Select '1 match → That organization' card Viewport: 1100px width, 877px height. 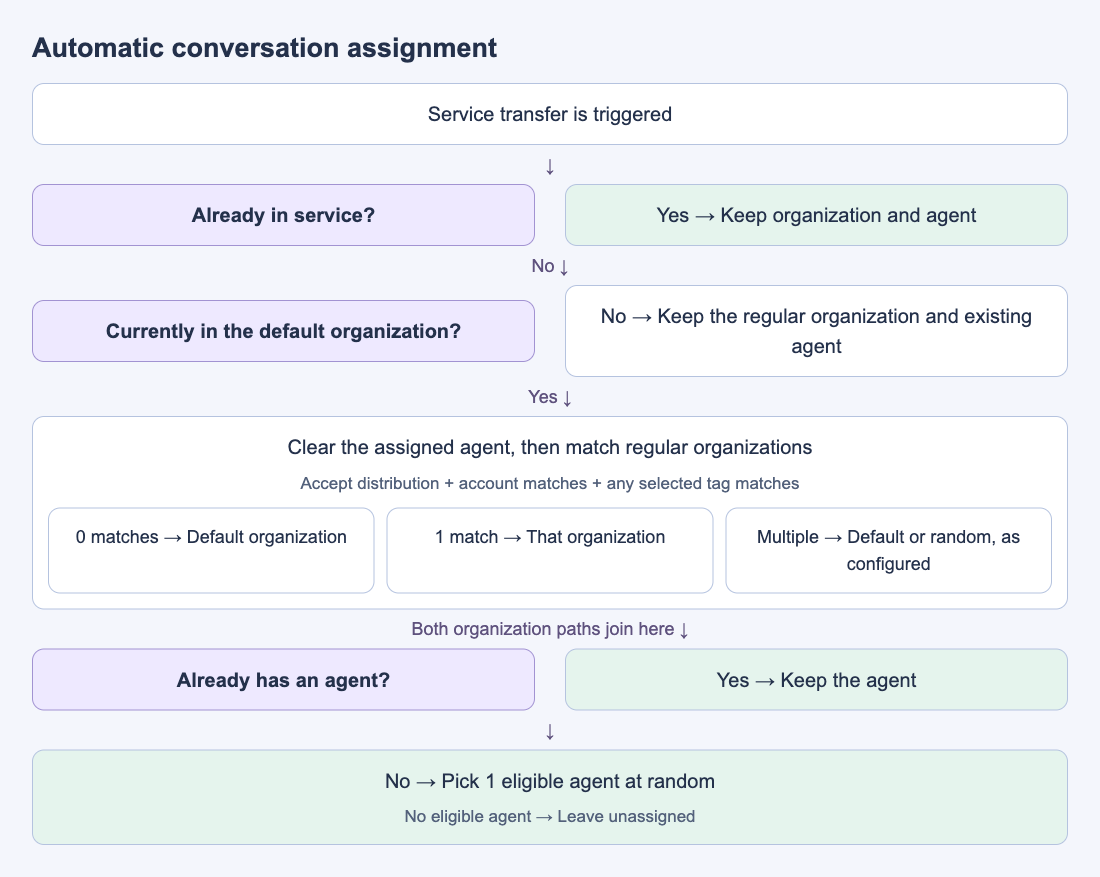pyautogui.click(x=550, y=551)
